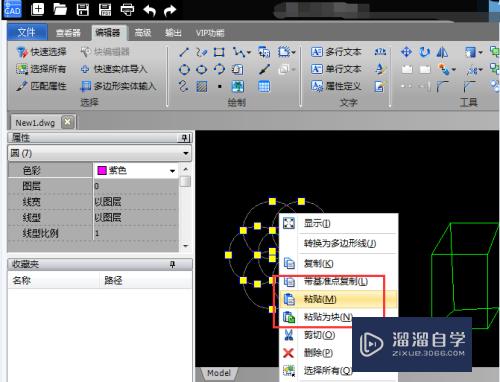Select the Hatch fill tool
The height and width of the screenshot is (382, 500).
coord(202,86)
